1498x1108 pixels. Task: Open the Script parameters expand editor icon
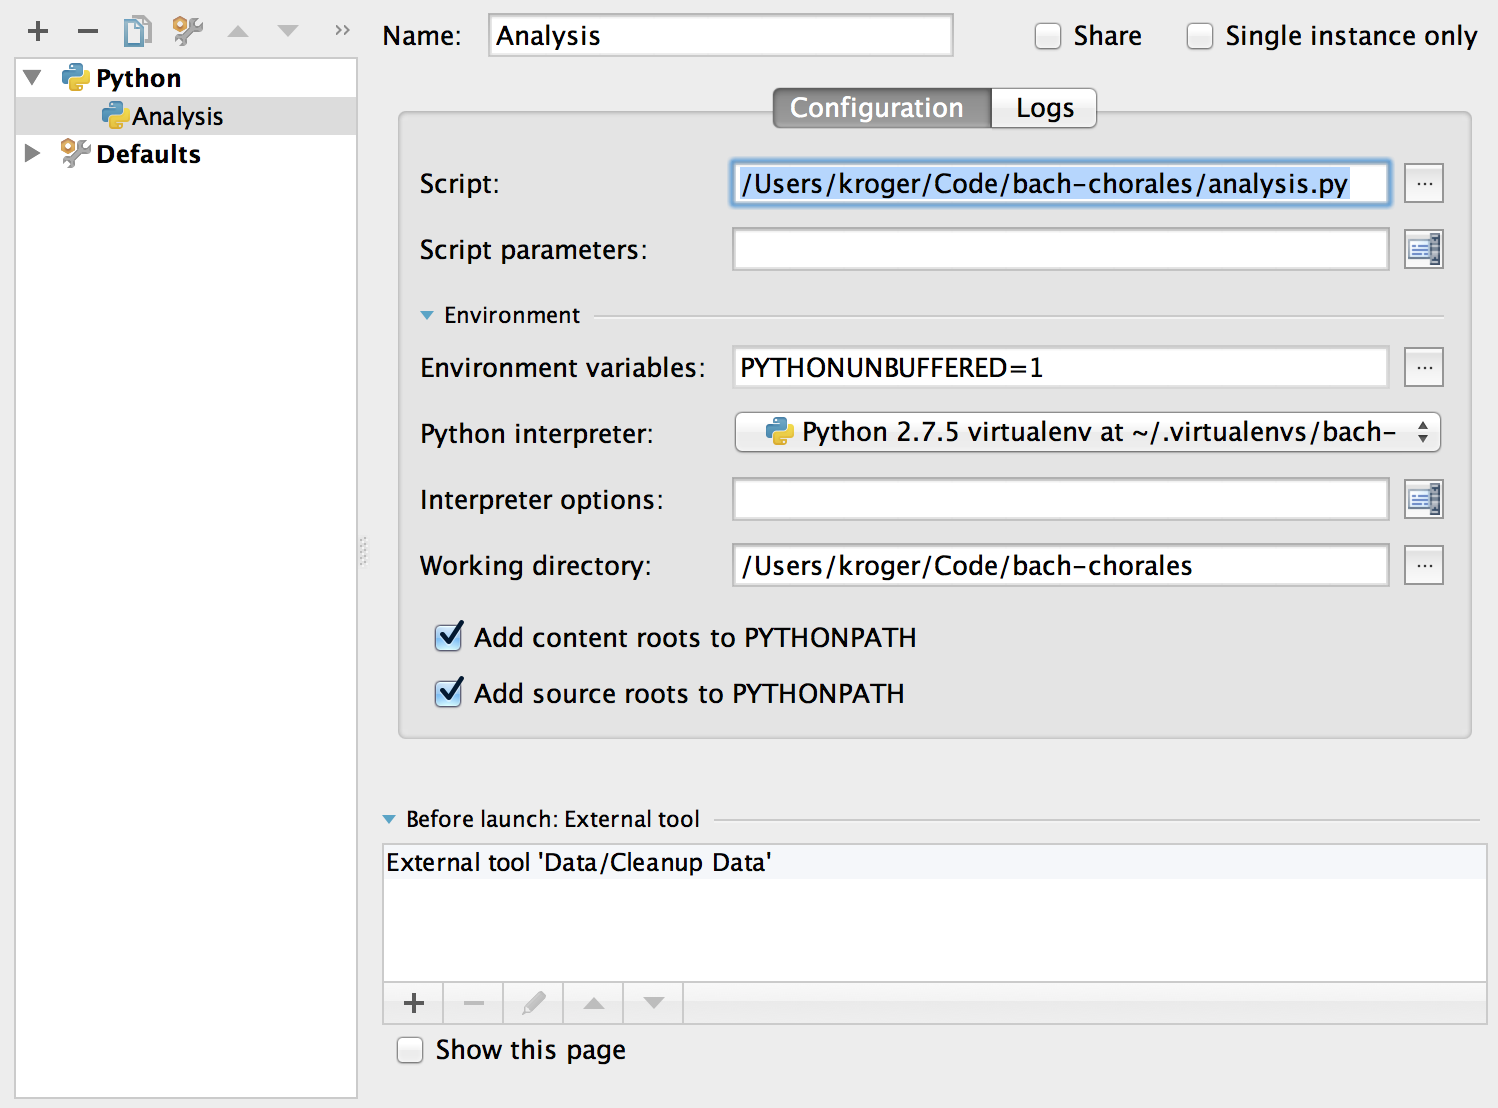pyautogui.click(x=1423, y=250)
